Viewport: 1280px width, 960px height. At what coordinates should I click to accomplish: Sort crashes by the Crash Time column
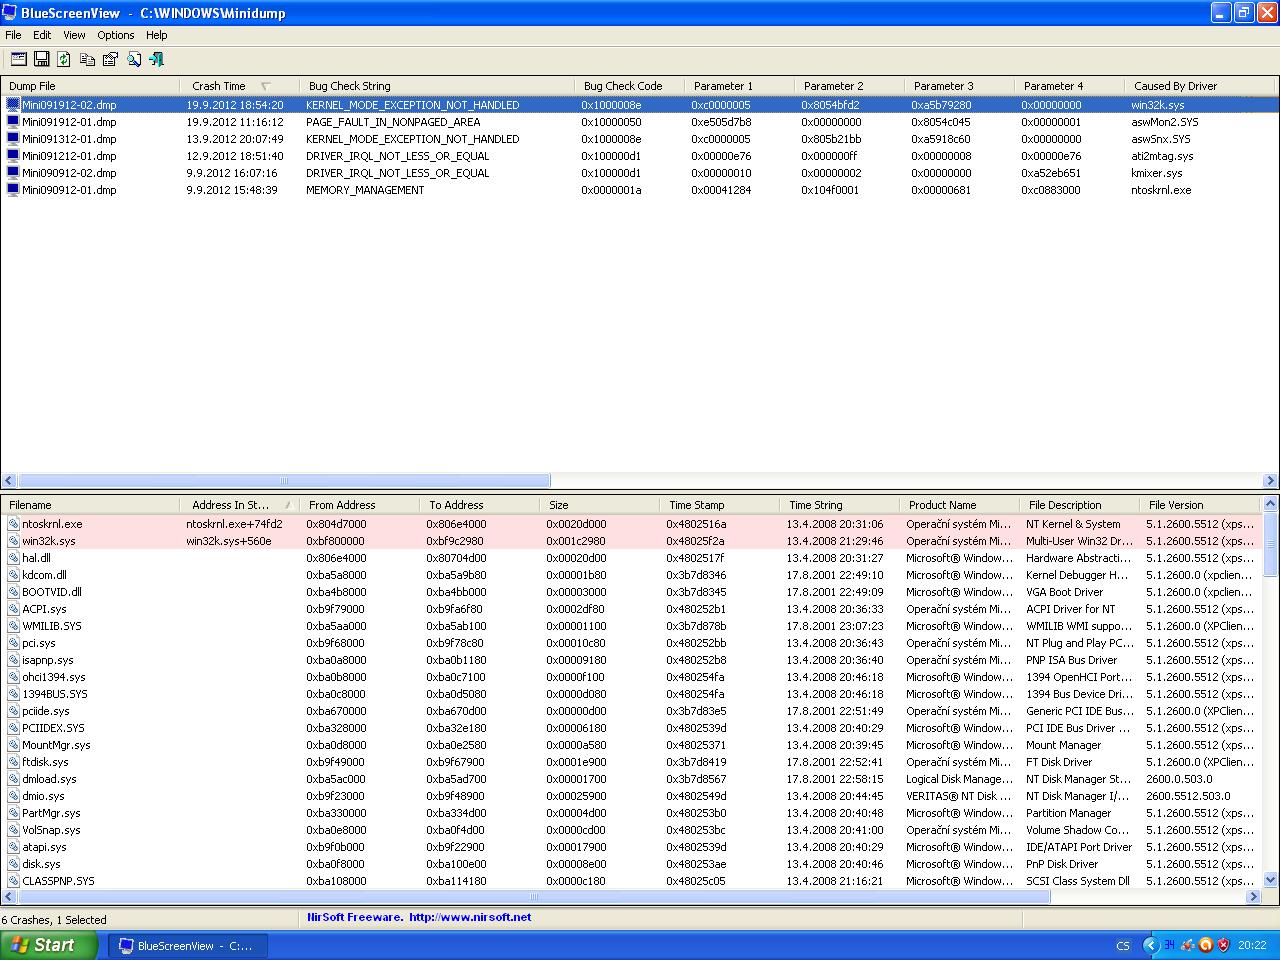tap(239, 86)
